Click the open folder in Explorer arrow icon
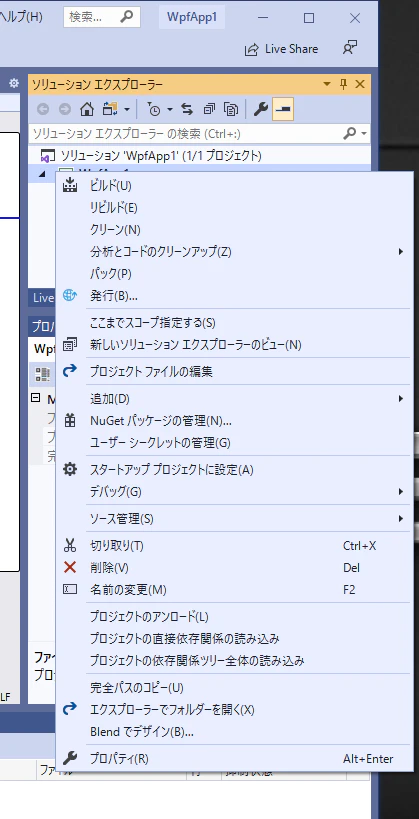Viewport: 419px width, 819px height. [x=69, y=709]
